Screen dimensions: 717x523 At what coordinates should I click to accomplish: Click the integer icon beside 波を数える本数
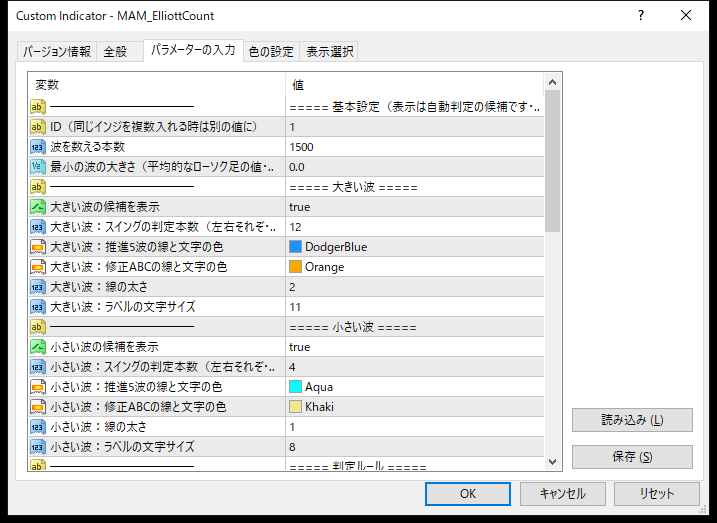38,147
